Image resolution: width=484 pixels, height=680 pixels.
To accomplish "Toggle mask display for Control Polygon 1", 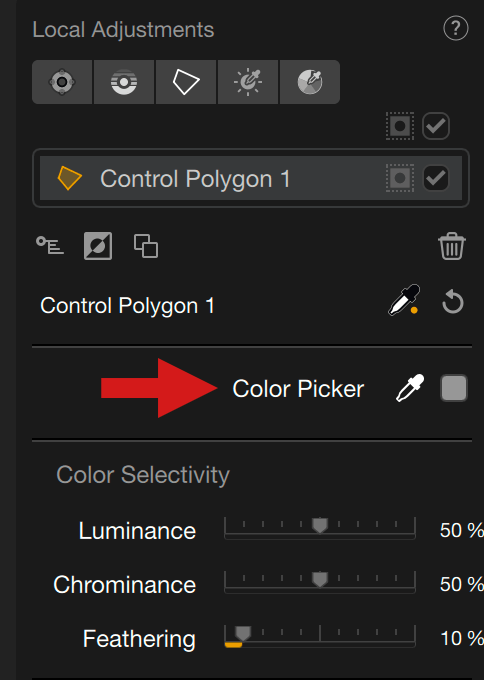I will point(400,178).
